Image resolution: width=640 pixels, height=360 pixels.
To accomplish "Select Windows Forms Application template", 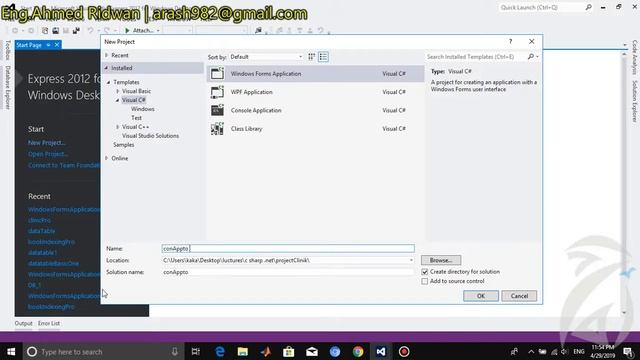I will [x=315, y=74].
